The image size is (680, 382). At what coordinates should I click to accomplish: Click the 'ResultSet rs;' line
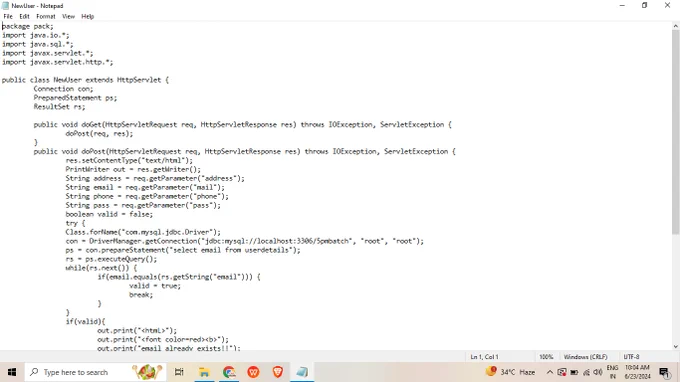pyautogui.click(x=59, y=107)
